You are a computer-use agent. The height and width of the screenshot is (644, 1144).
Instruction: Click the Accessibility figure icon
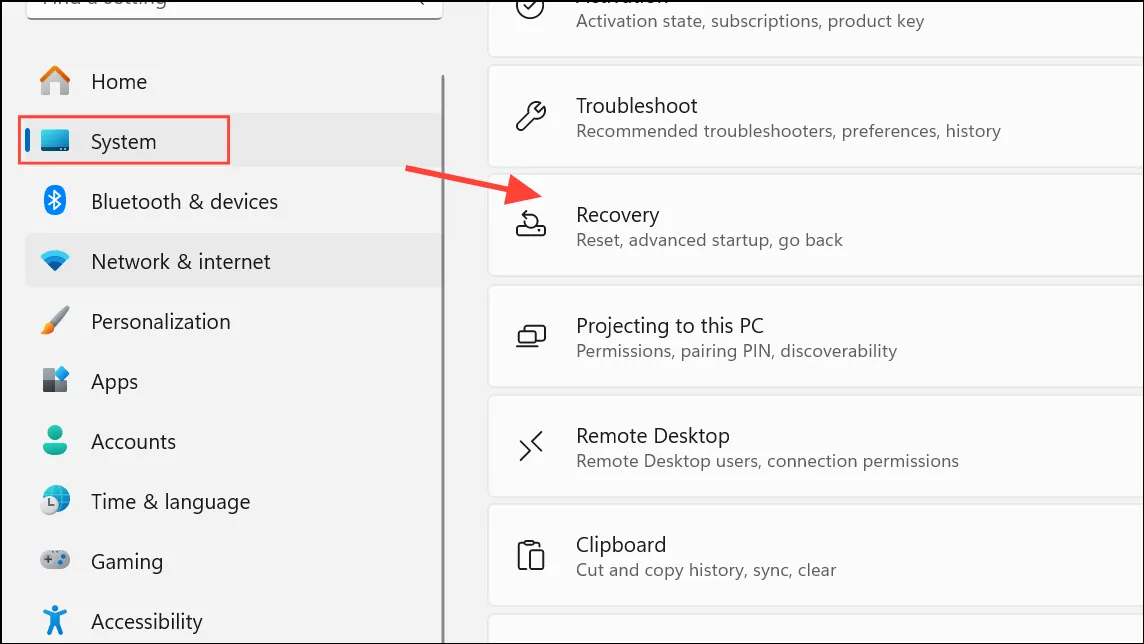tap(55, 620)
